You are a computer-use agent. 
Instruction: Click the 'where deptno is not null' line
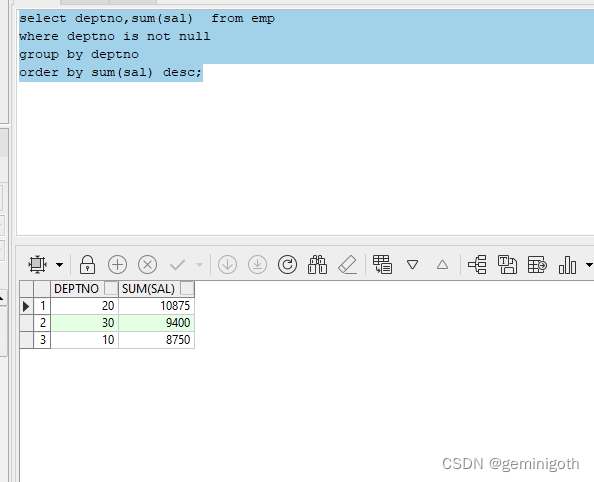click(115, 36)
